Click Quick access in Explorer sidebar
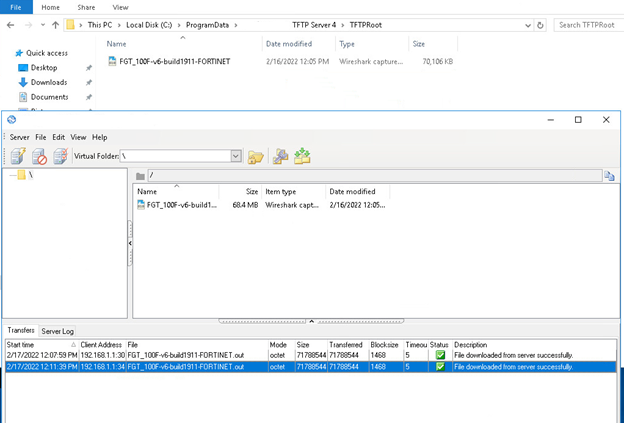Image resolution: width=624 pixels, height=423 pixels. pyautogui.click(x=47, y=53)
